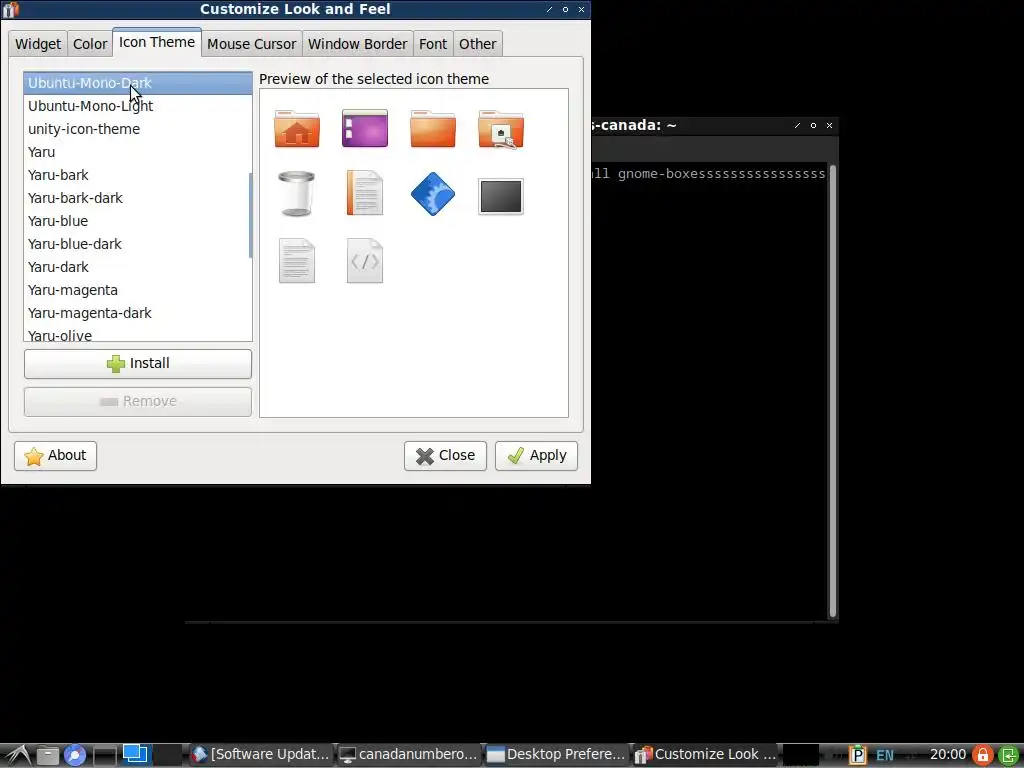This screenshot has width=1024, height=768.
Task: Click the terminal launcher icon in taskbar
Action: [x=104, y=755]
